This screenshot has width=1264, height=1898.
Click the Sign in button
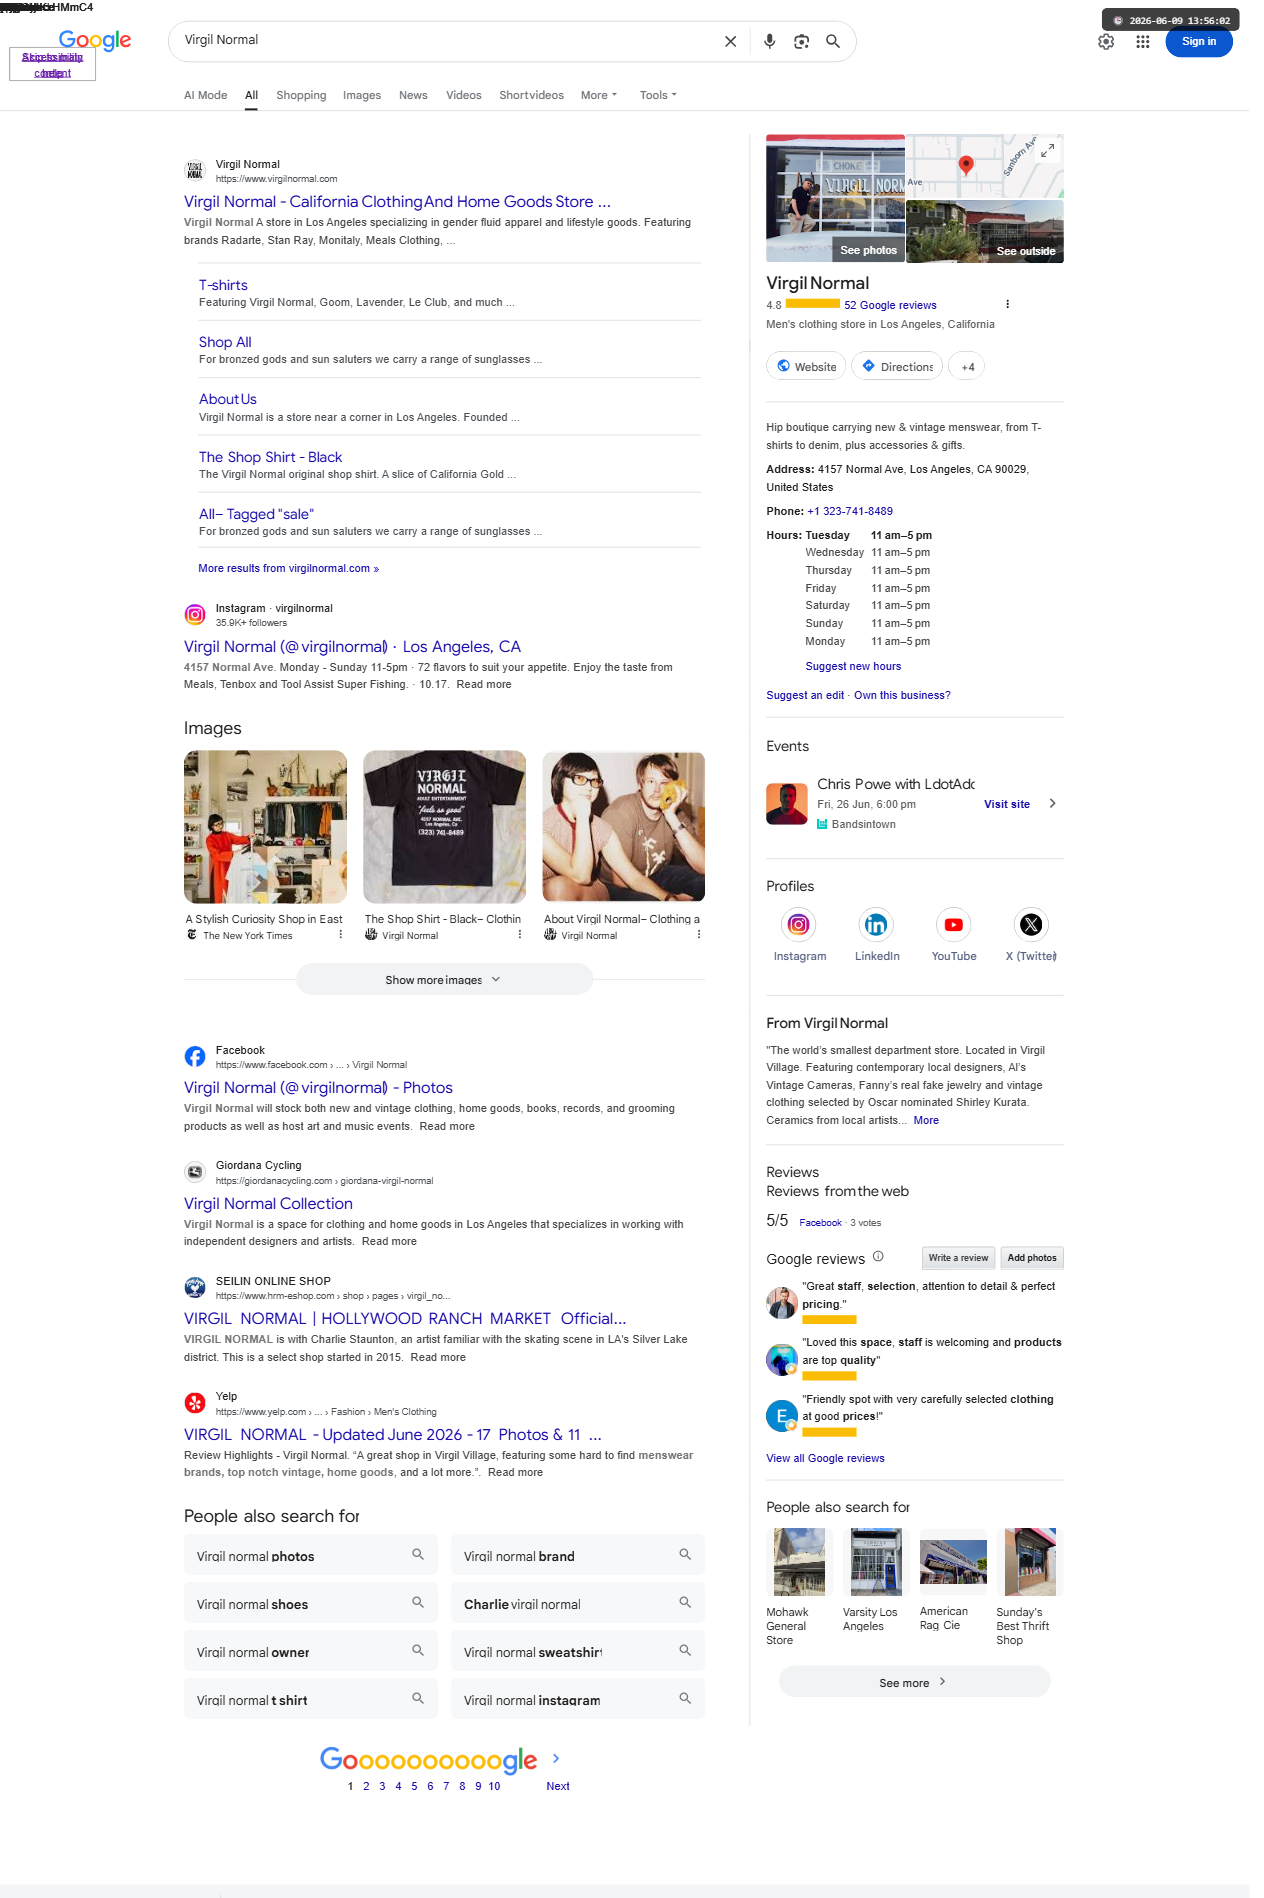1198,42
